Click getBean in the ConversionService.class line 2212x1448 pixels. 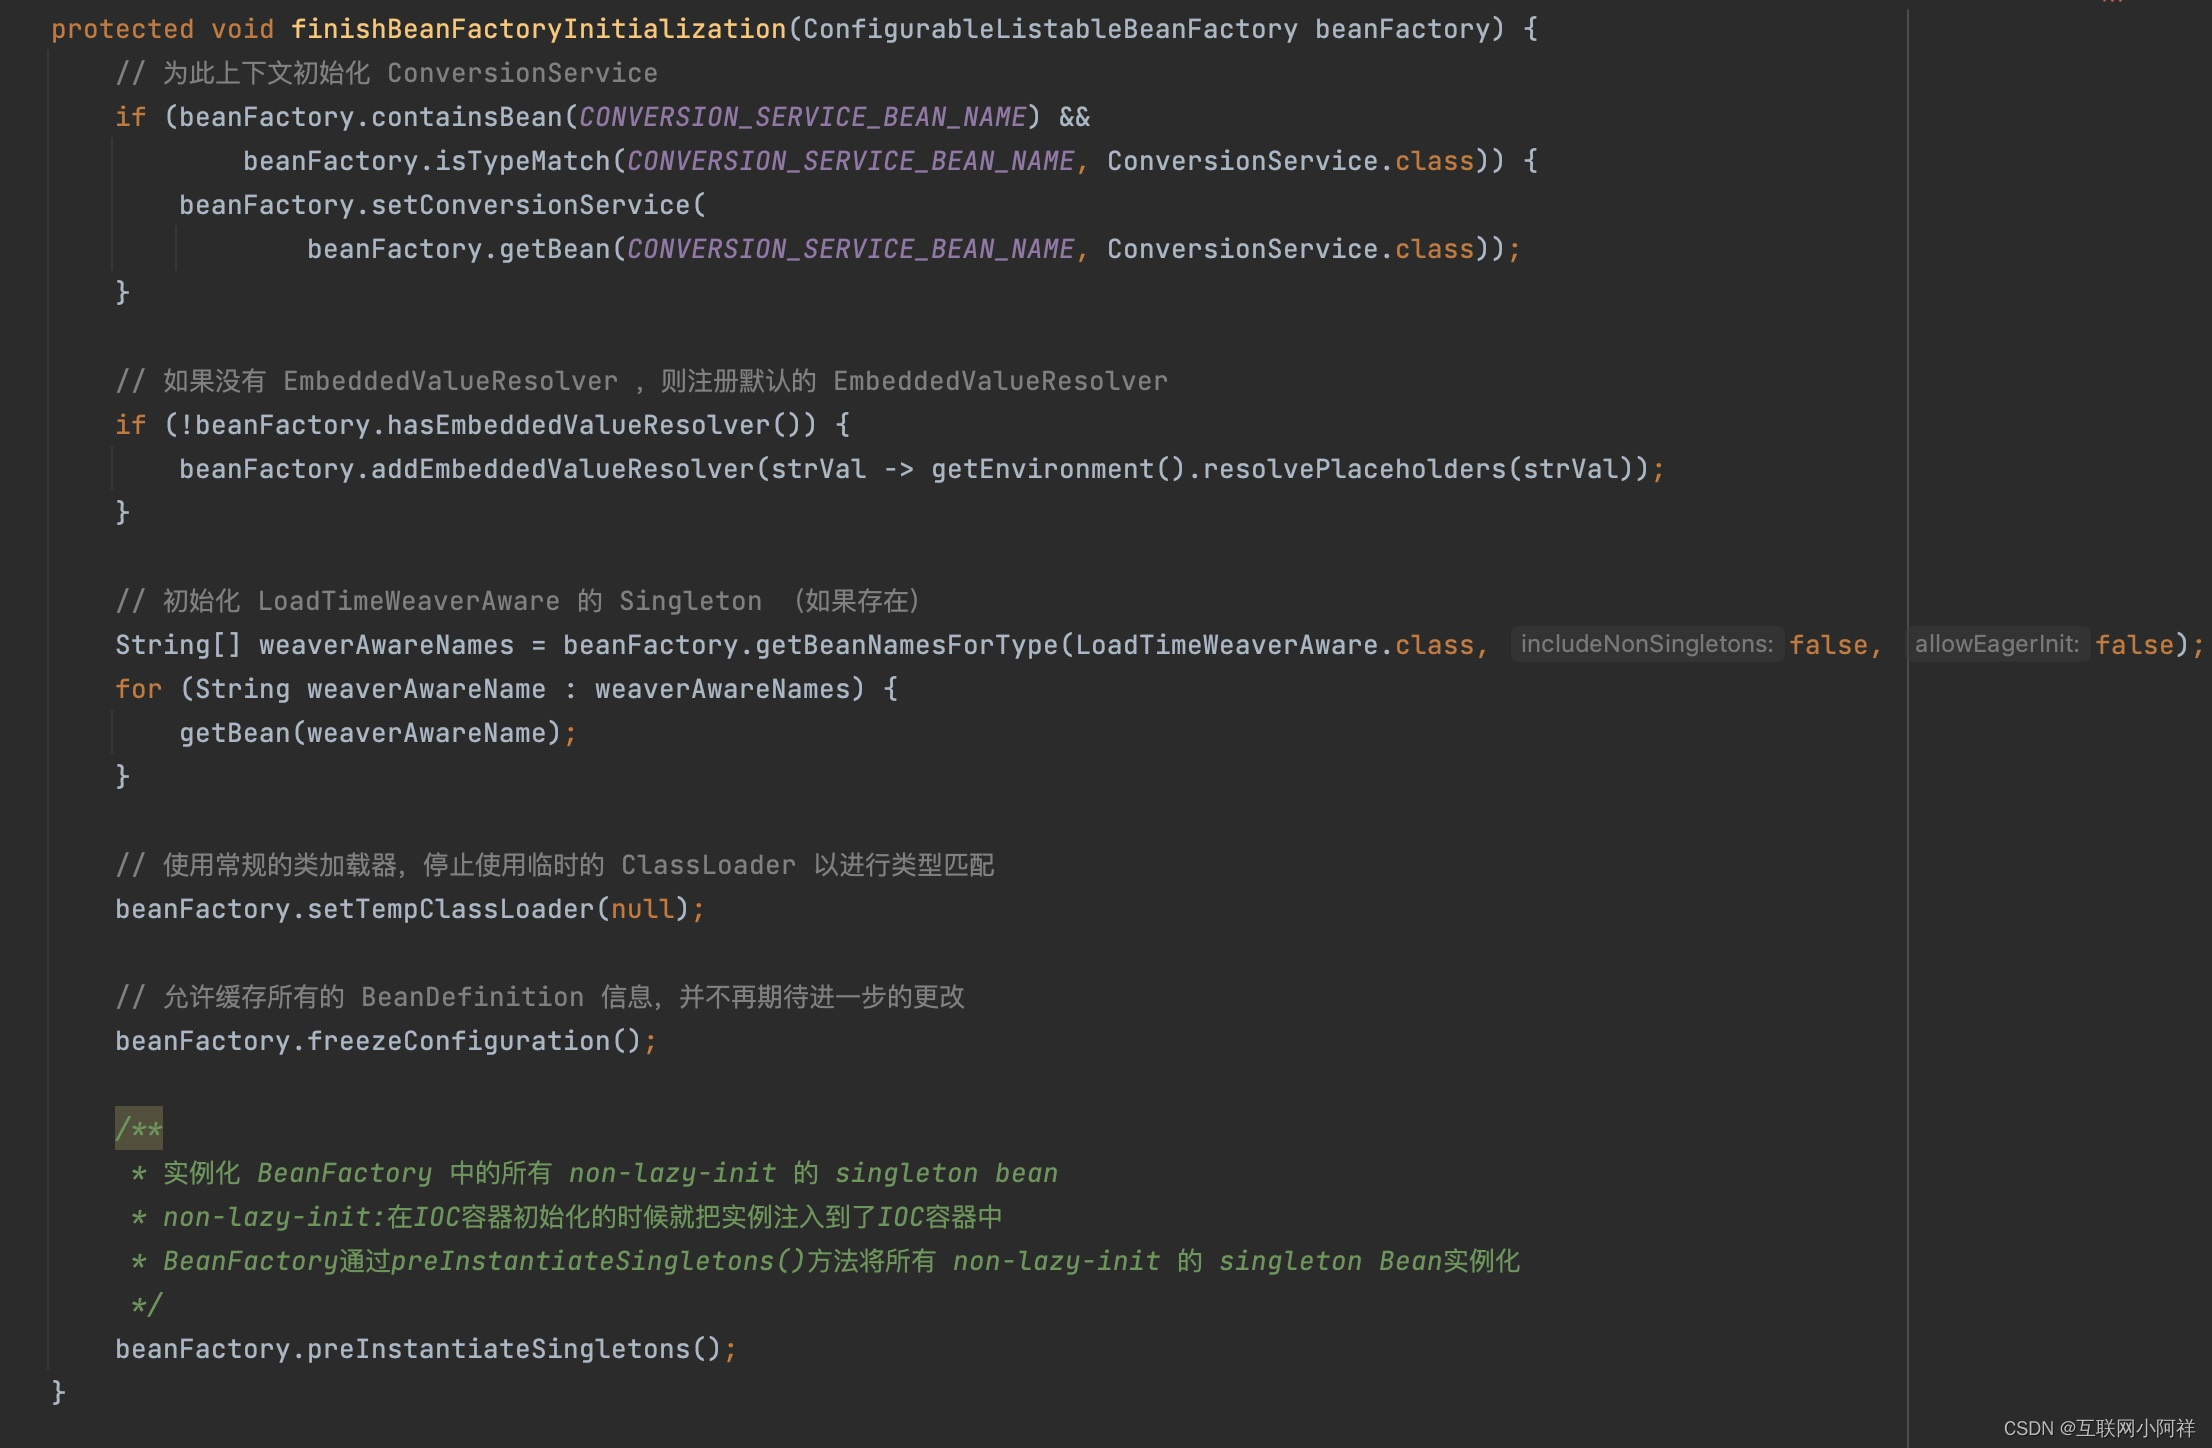[554, 249]
